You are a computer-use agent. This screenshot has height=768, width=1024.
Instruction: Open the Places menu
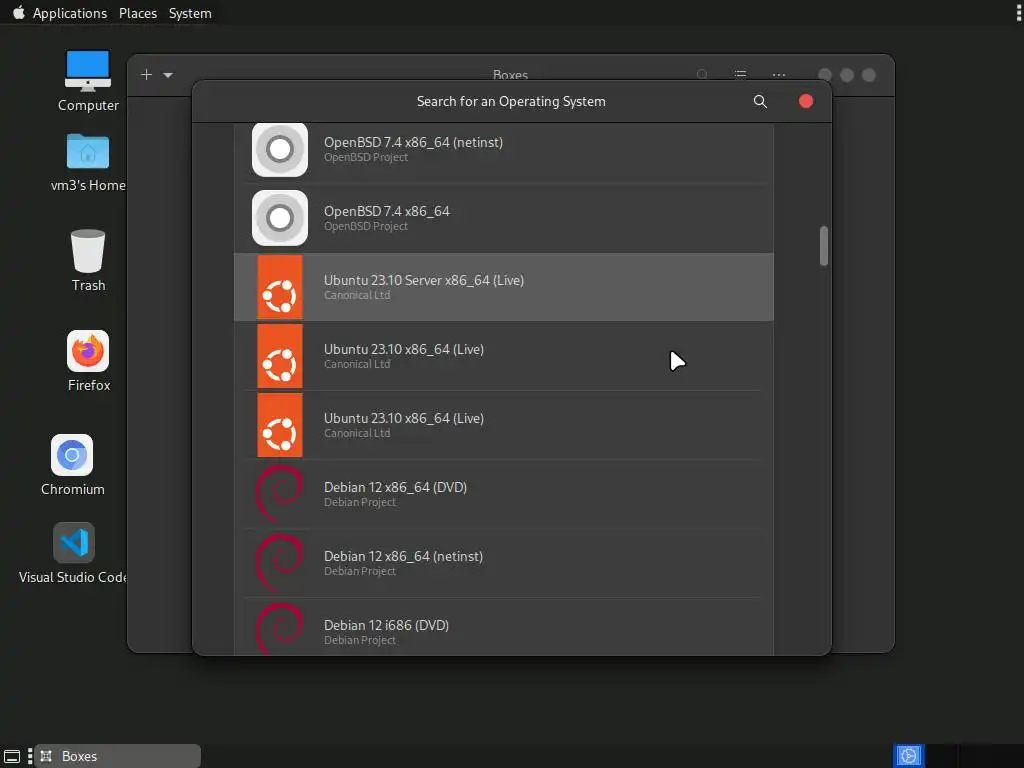click(138, 13)
